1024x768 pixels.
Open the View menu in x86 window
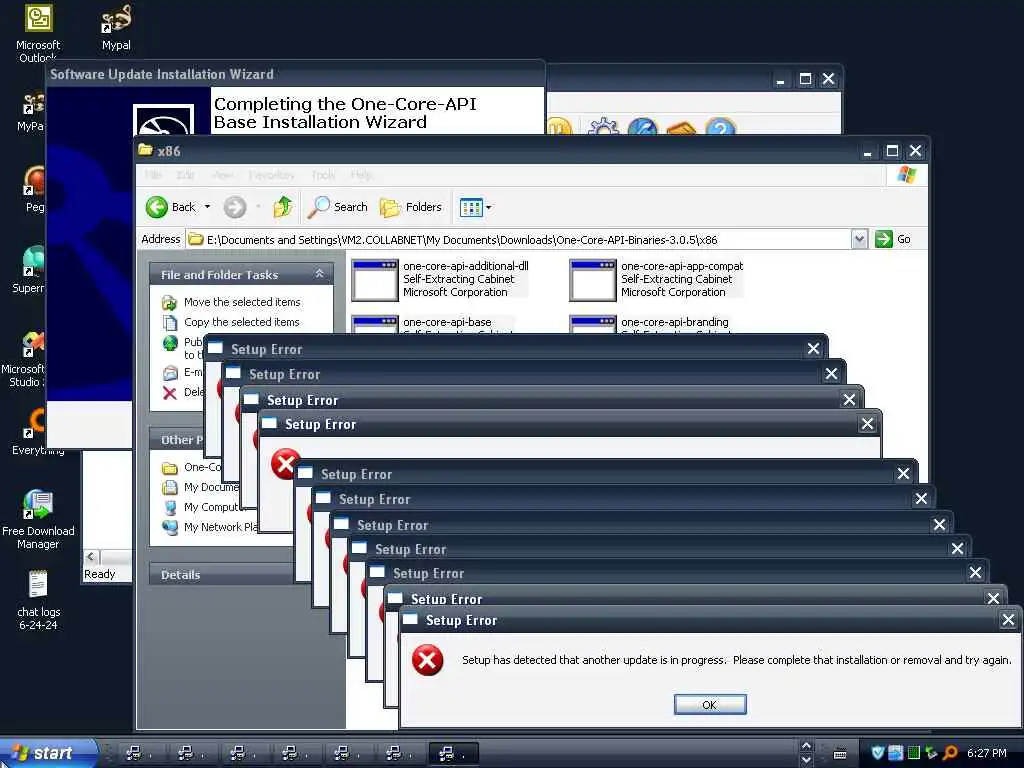[222, 175]
